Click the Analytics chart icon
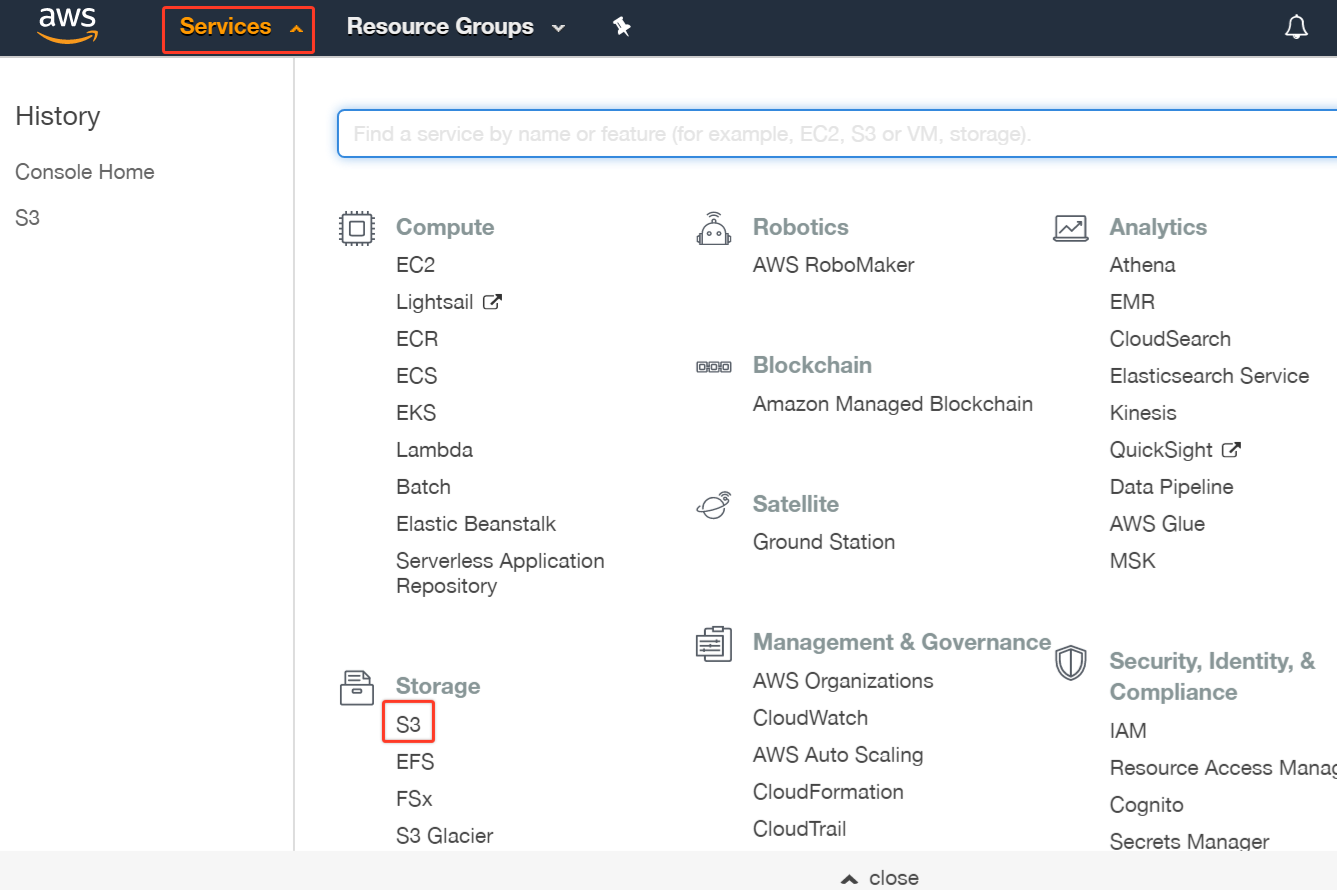 (1070, 228)
